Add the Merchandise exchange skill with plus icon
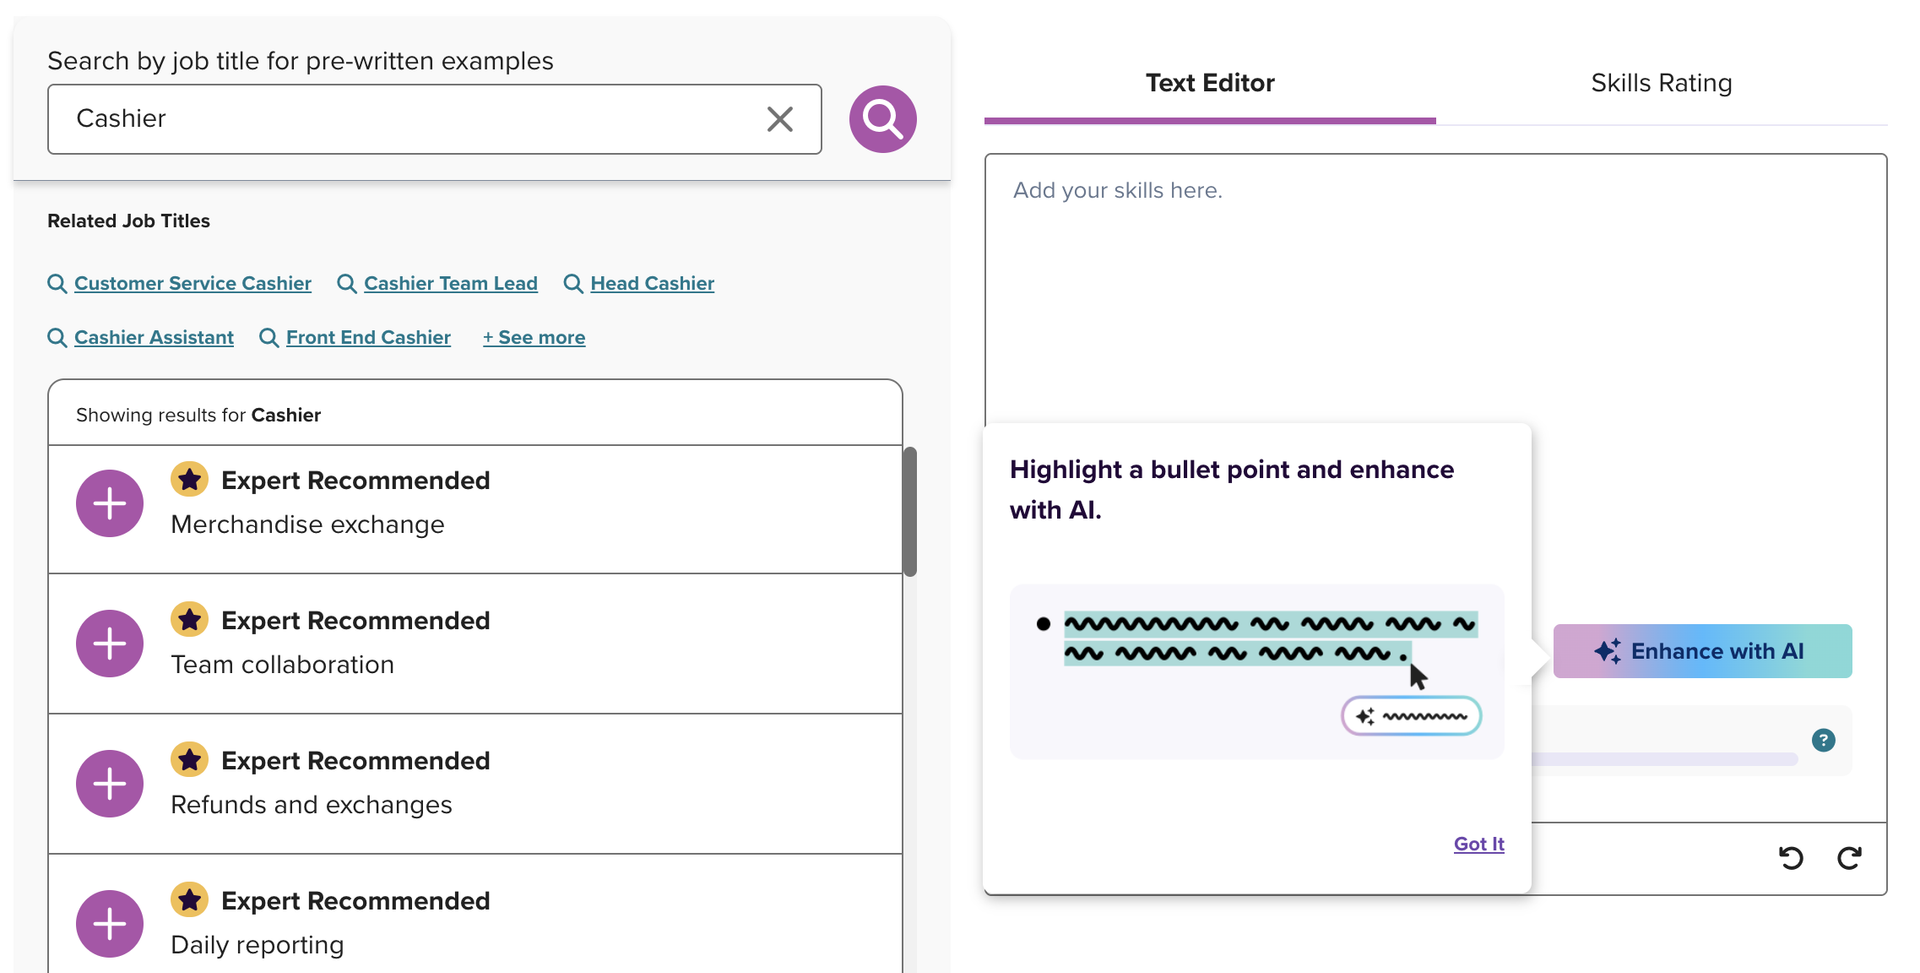The height and width of the screenshot is (973, 1920). [109, 503]
